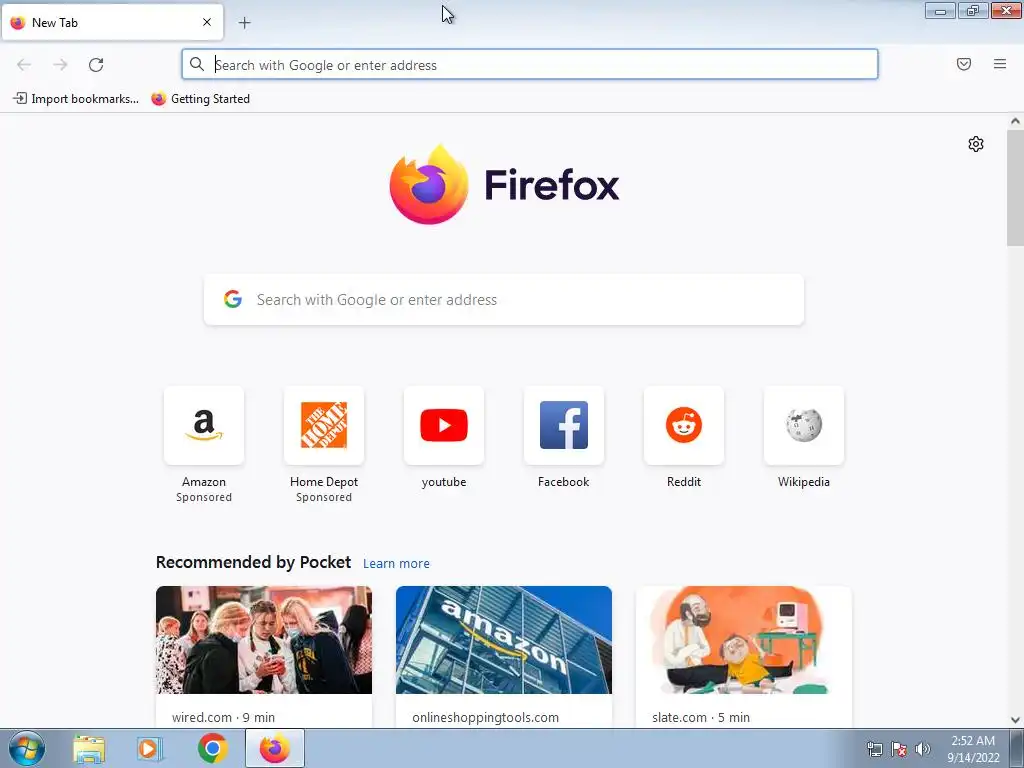Click the Firefox logo on page

429,185
